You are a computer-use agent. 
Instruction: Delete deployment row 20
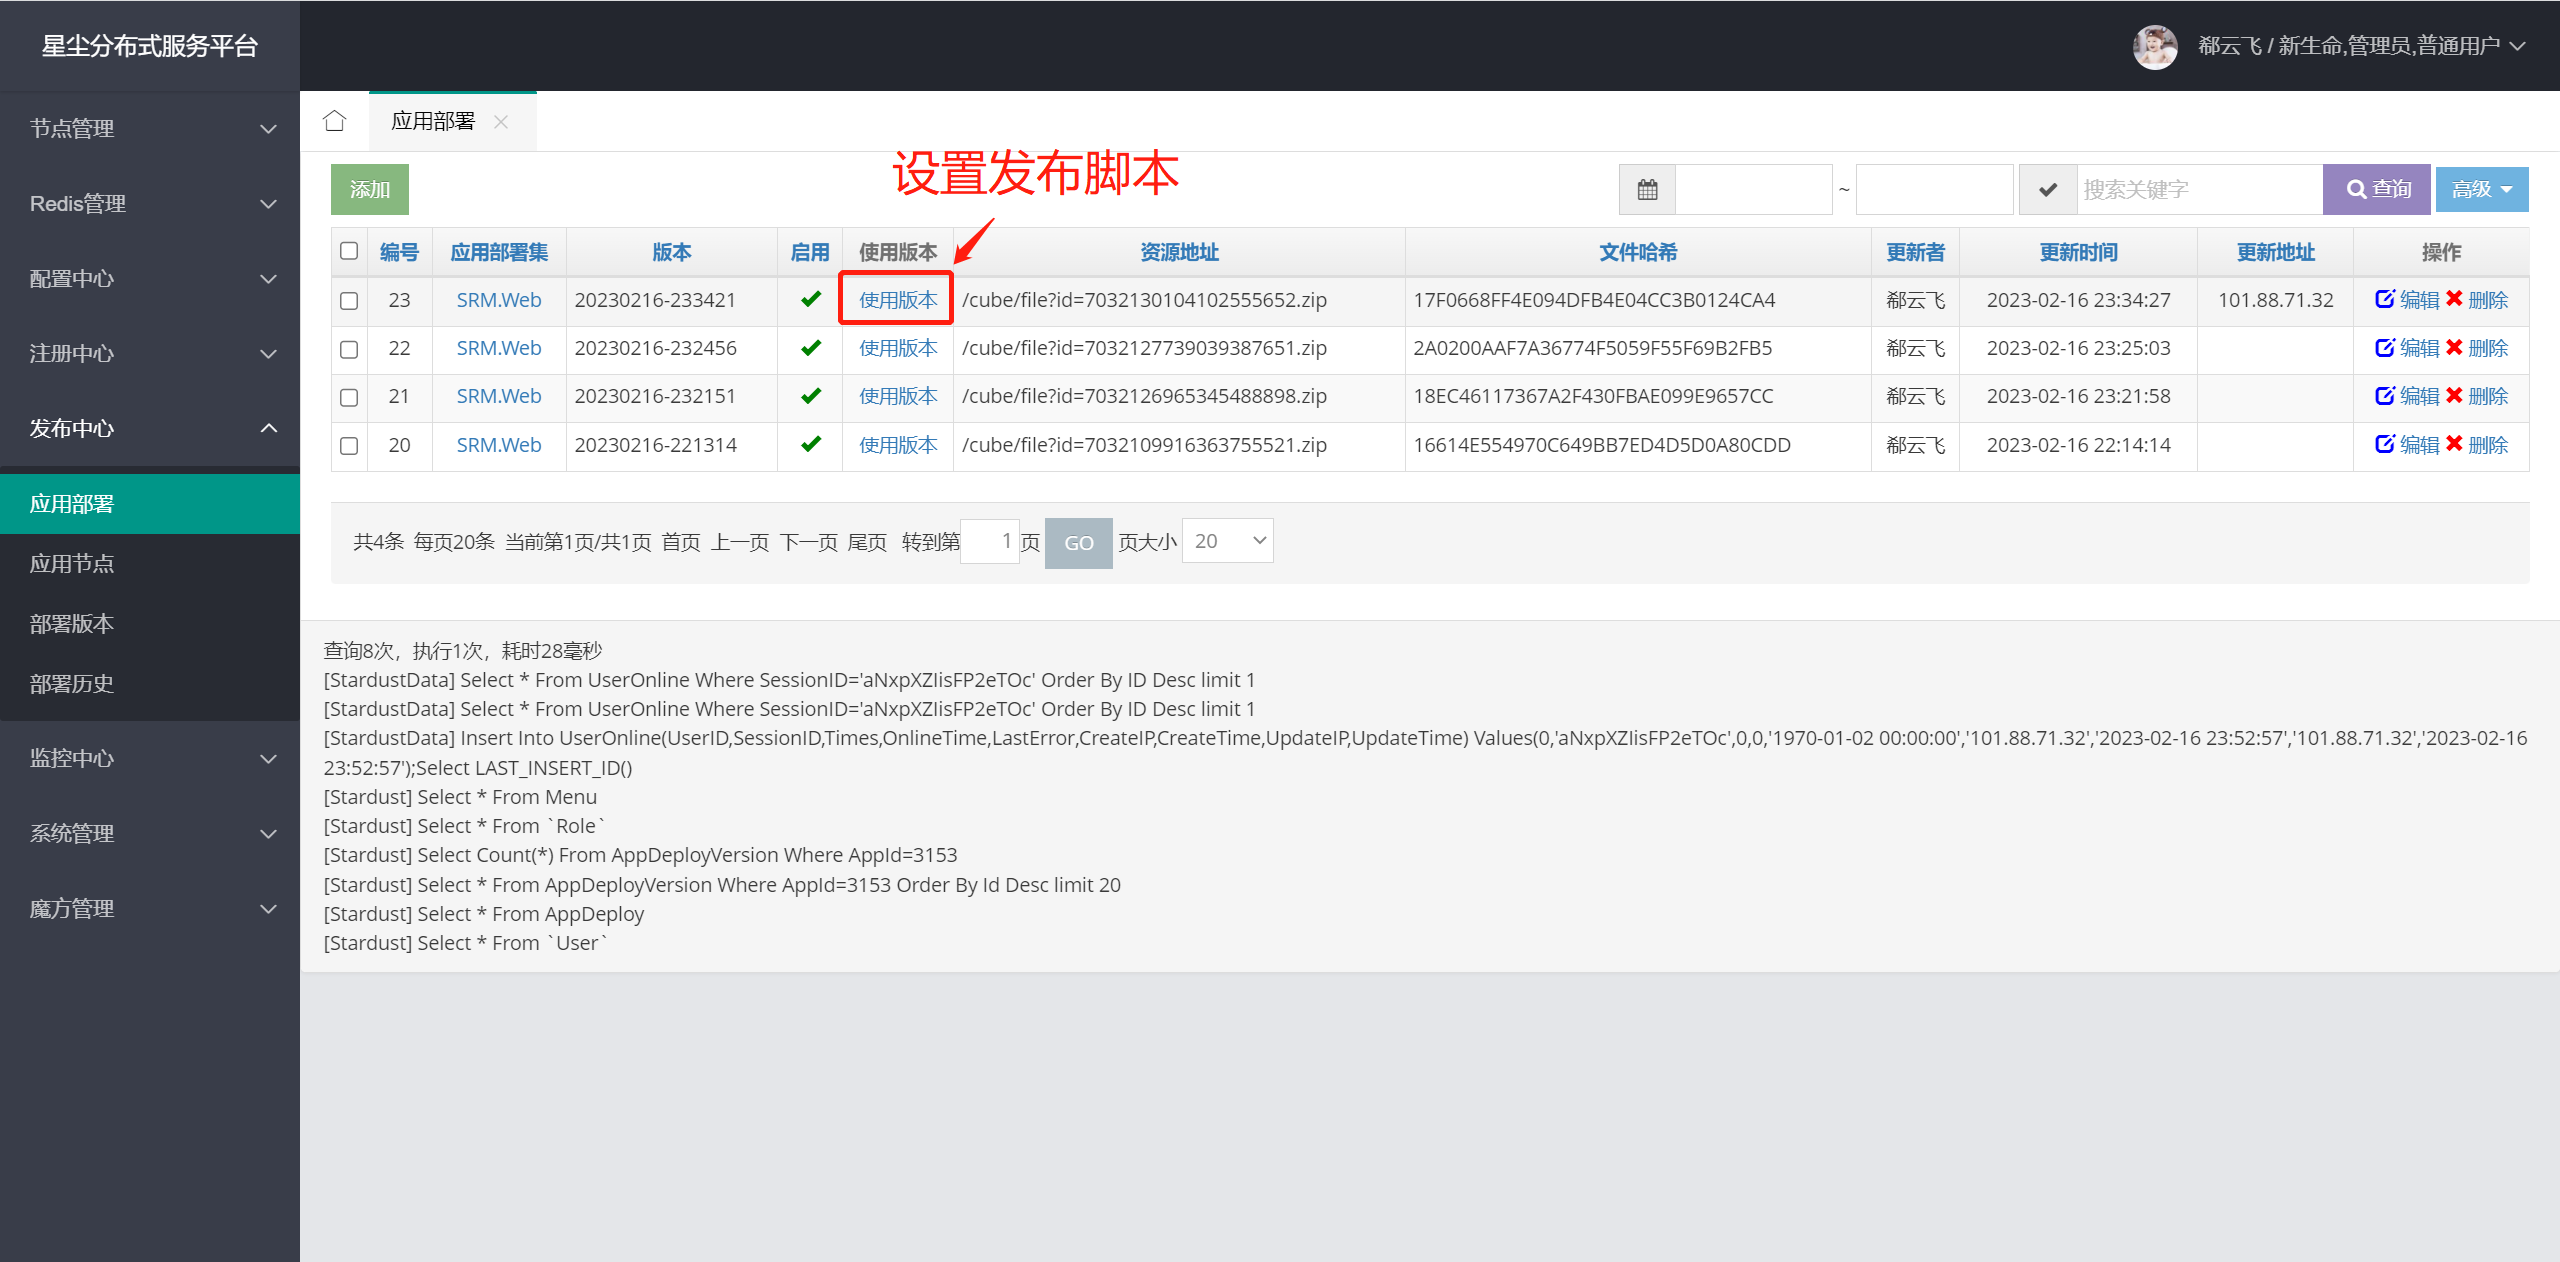pos(2477,445)
